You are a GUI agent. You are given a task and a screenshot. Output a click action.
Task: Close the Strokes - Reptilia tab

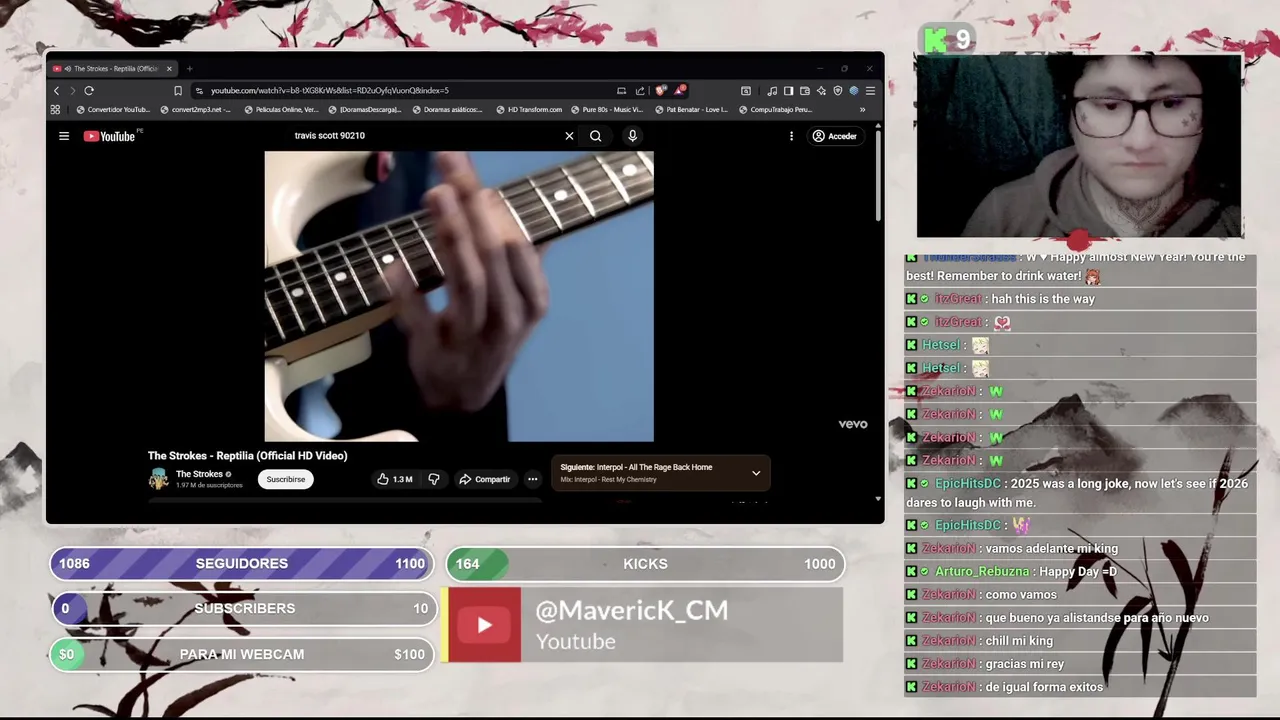169,69
